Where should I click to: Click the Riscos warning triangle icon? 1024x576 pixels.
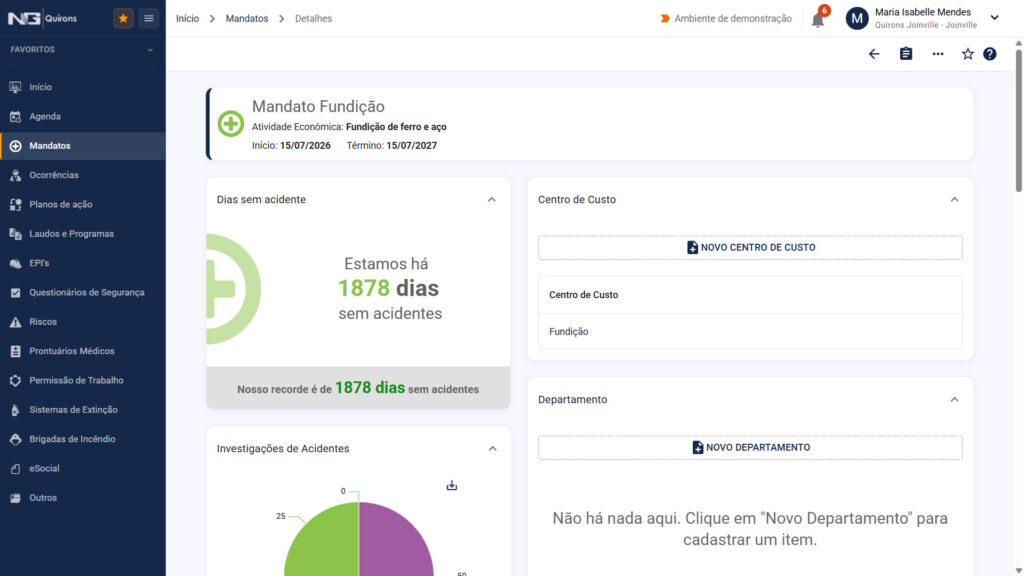(16, 322)
